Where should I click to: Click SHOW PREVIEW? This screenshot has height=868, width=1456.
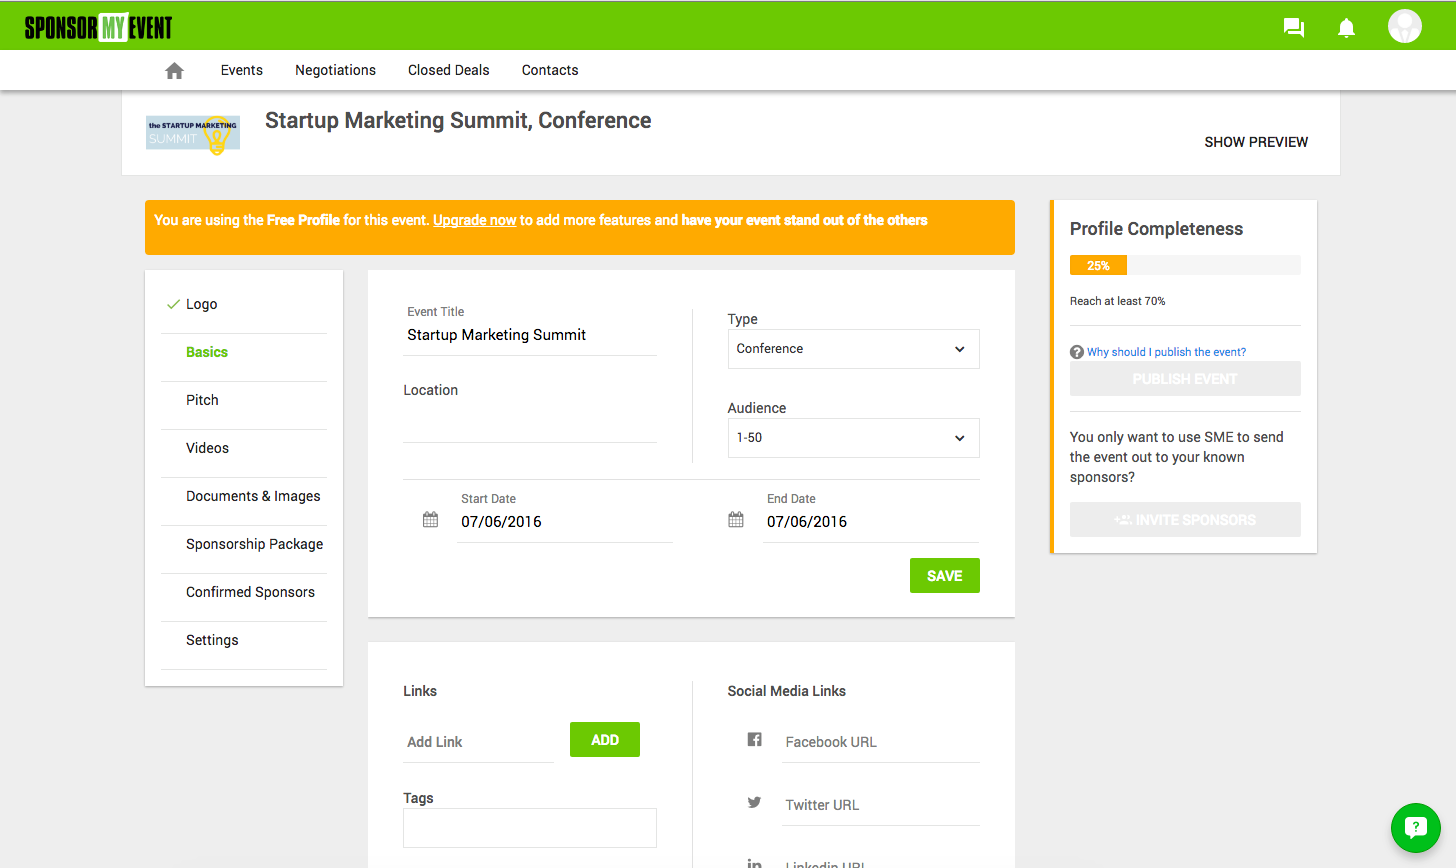(1256, 142)
